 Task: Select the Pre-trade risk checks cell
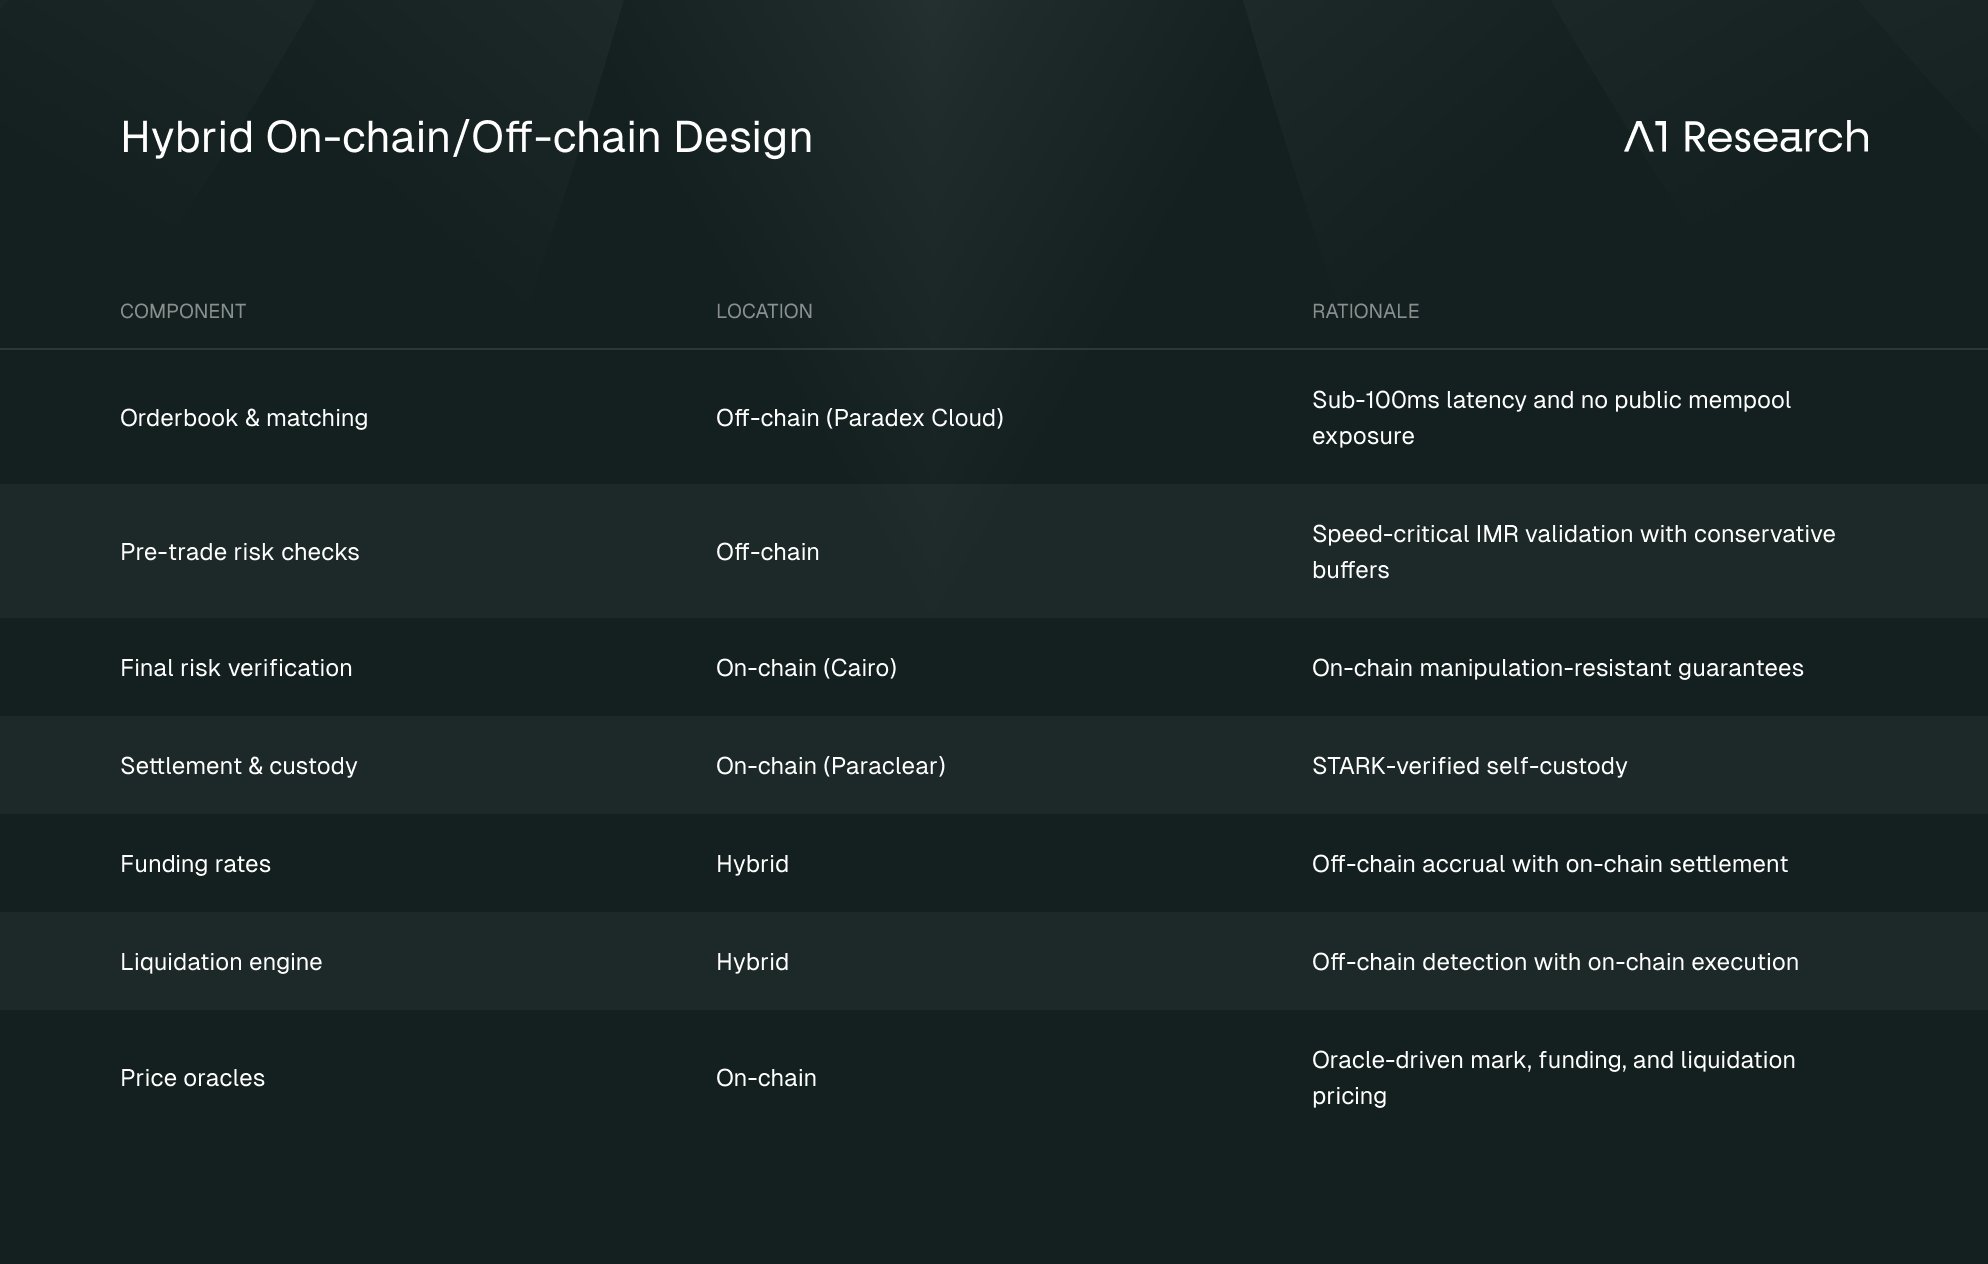pos(239,552)
